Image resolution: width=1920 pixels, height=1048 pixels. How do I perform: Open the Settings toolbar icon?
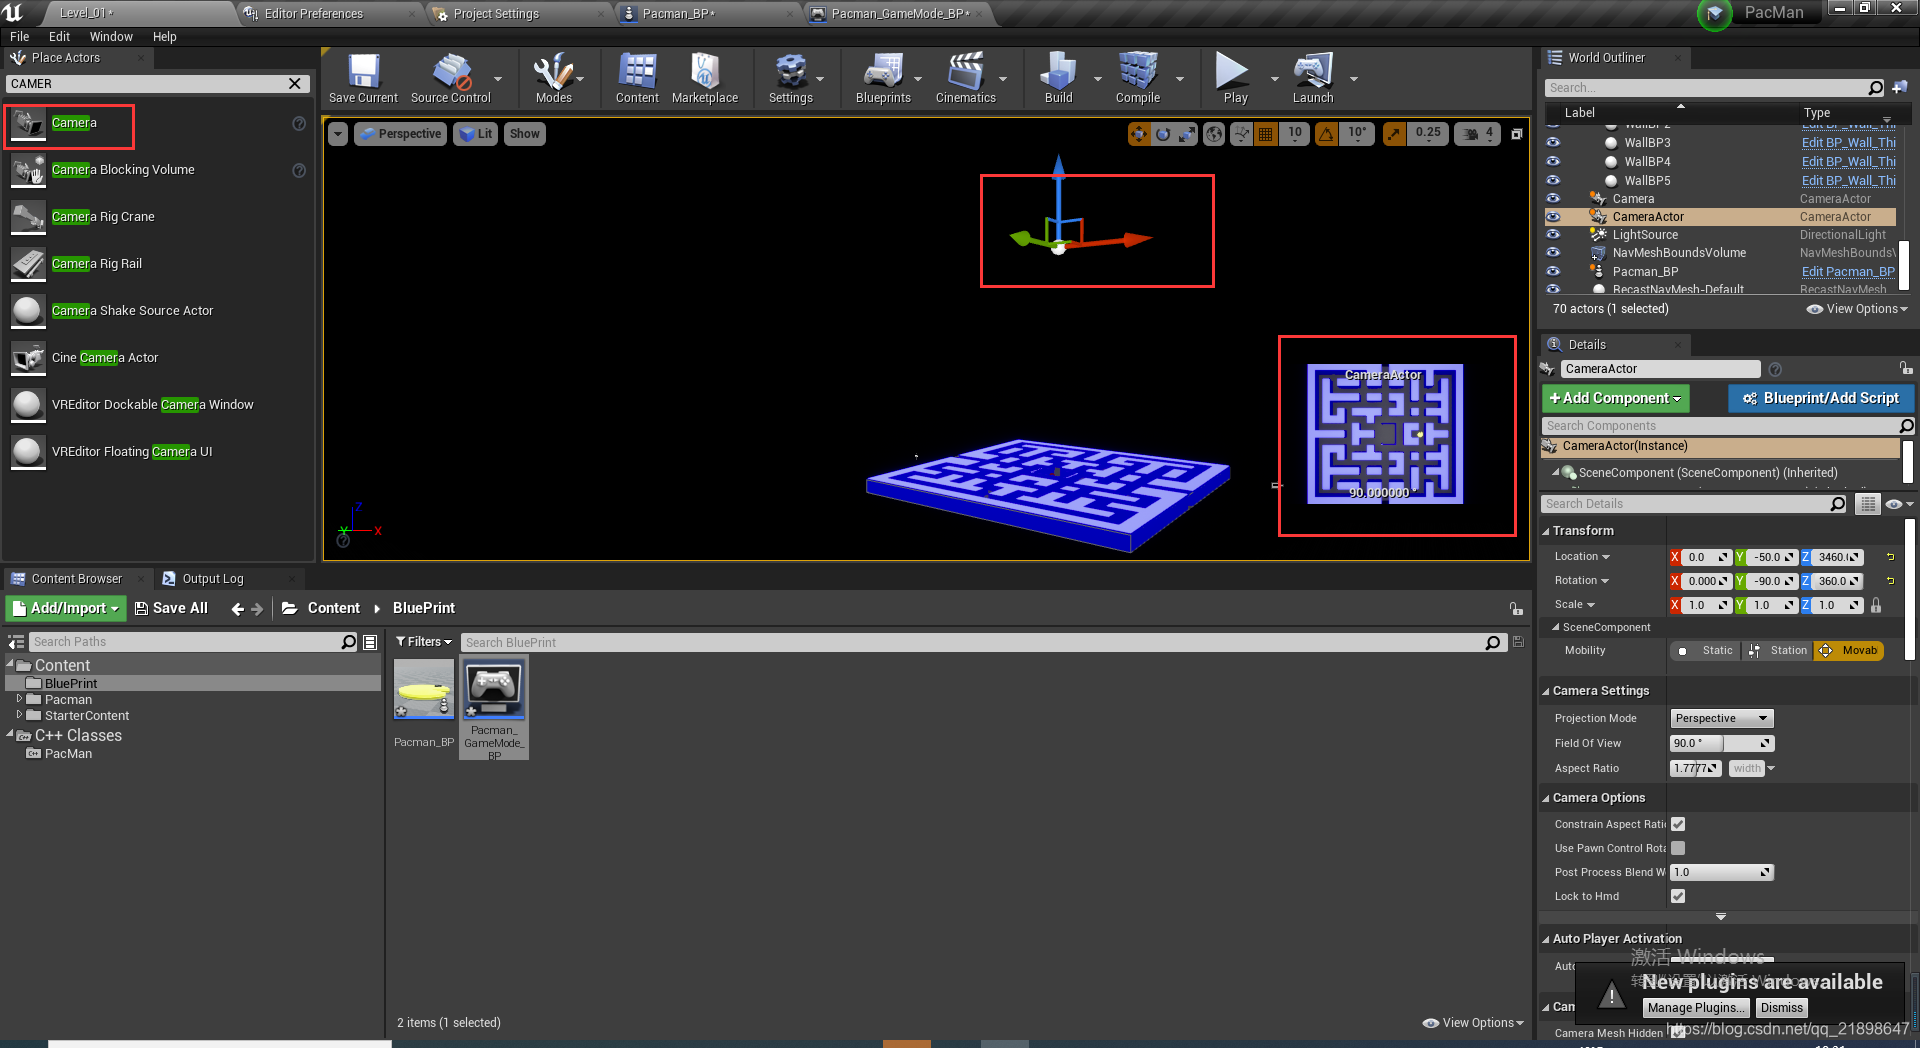point(790,78)
